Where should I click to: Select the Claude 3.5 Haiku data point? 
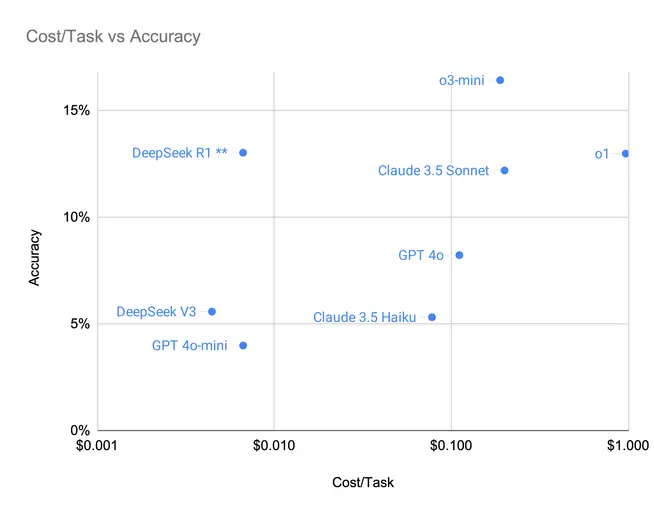[x=432, y=317]
